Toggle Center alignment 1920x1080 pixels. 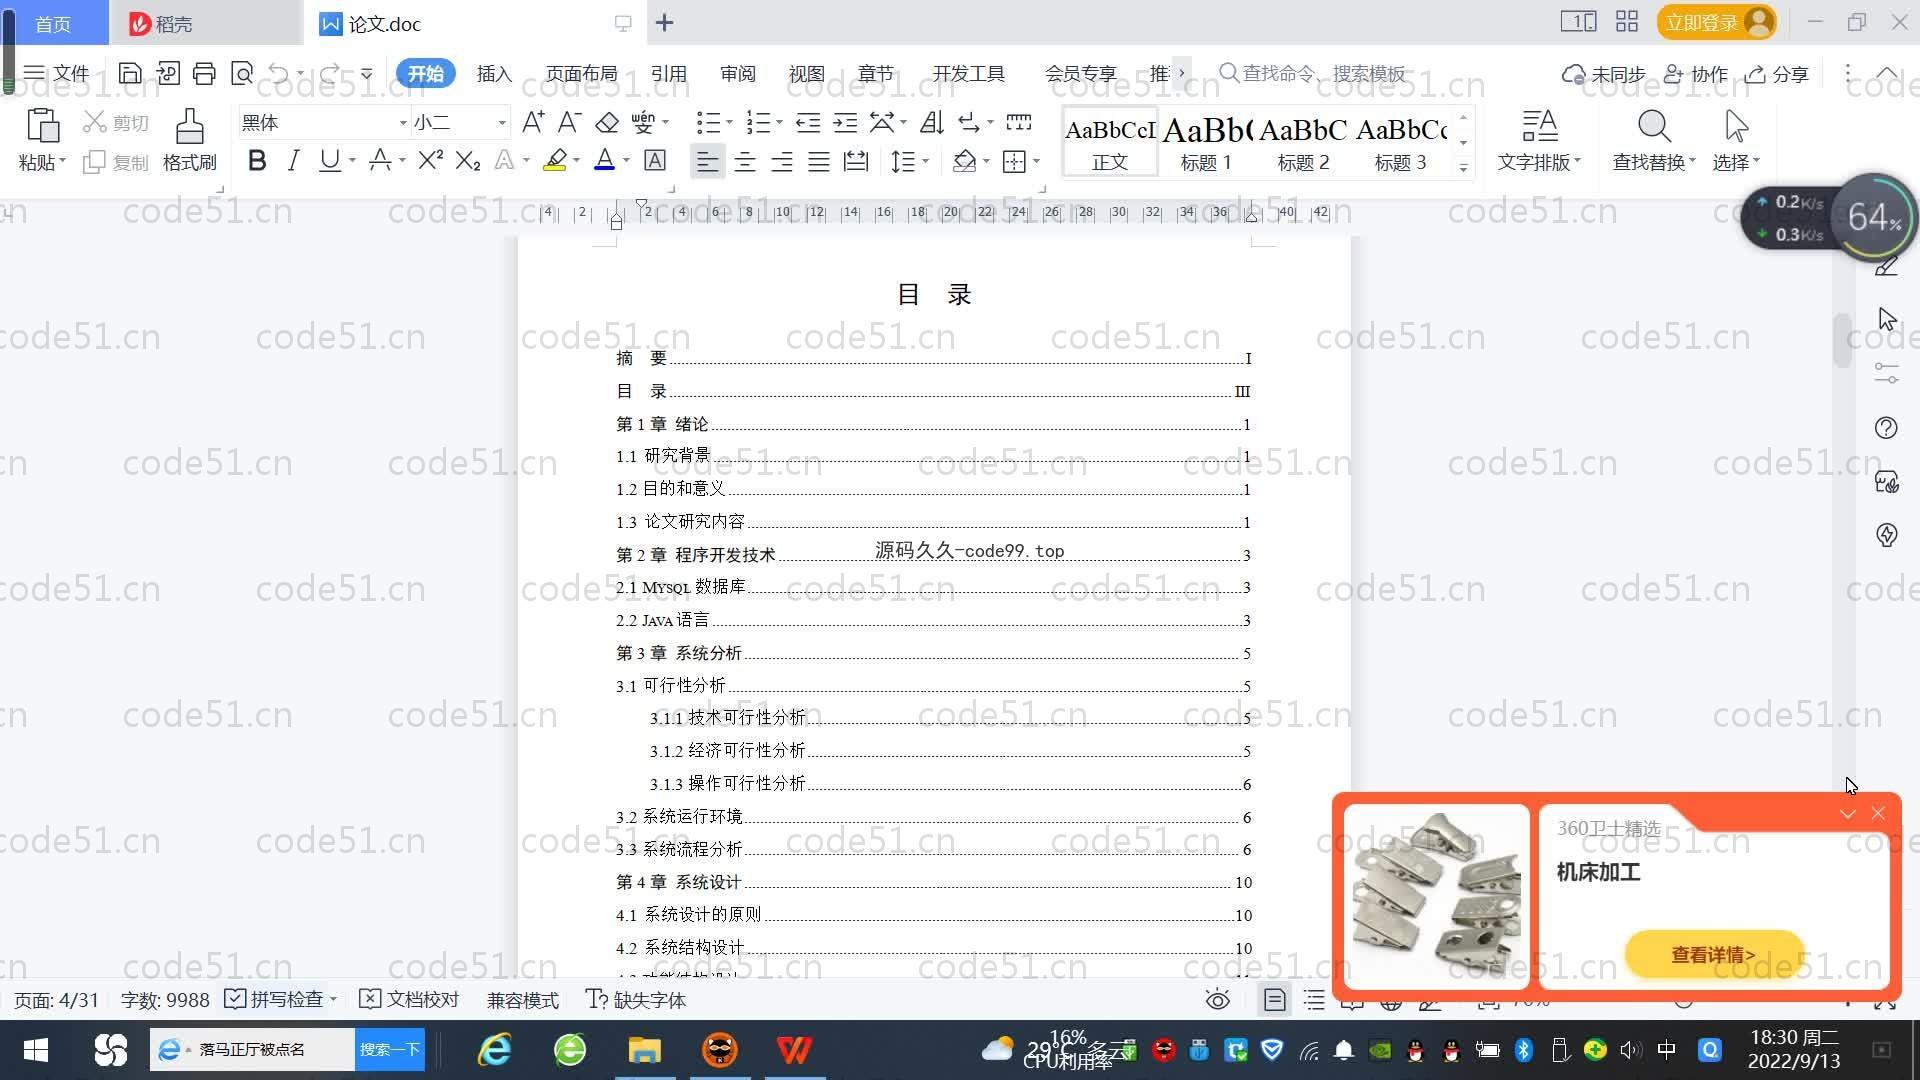pyautogui.click(x=745, y=161)
